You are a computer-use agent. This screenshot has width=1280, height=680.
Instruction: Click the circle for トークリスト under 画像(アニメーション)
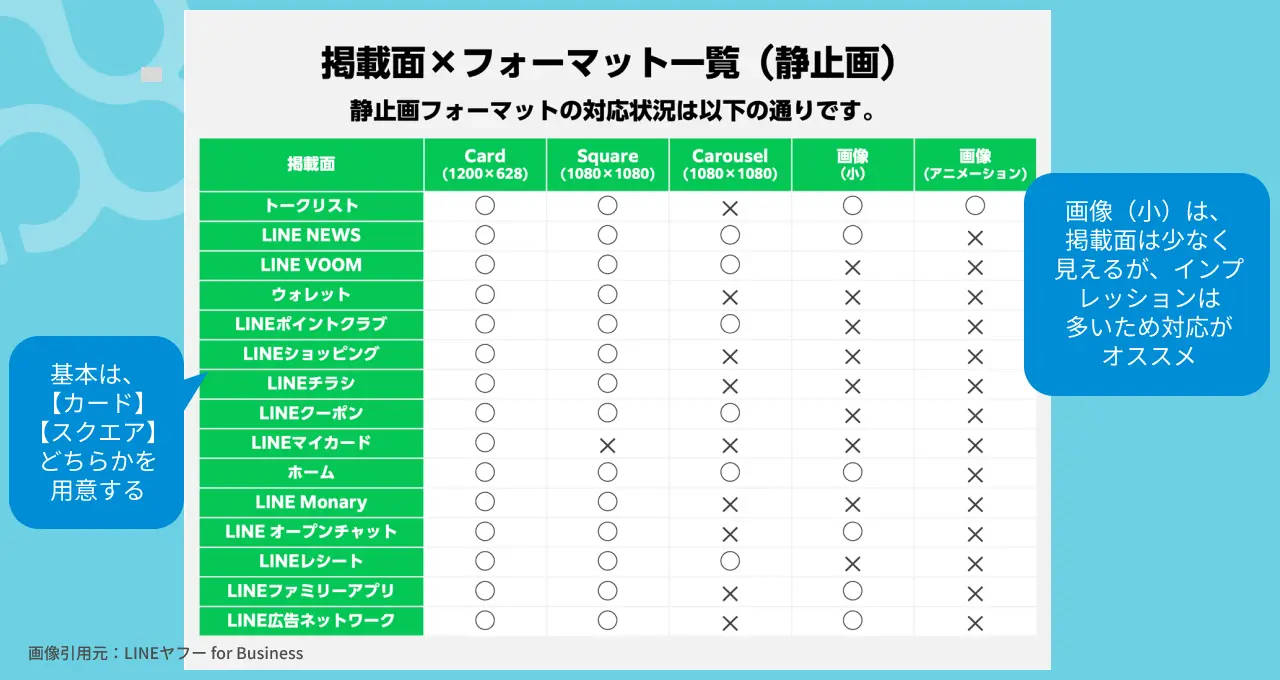[975, 205]
